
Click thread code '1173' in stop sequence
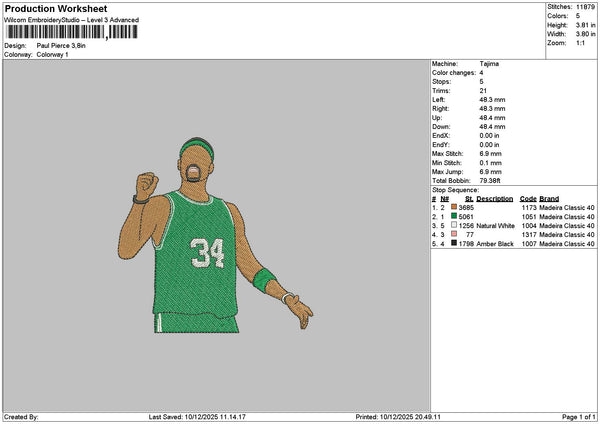pos(529,207)
